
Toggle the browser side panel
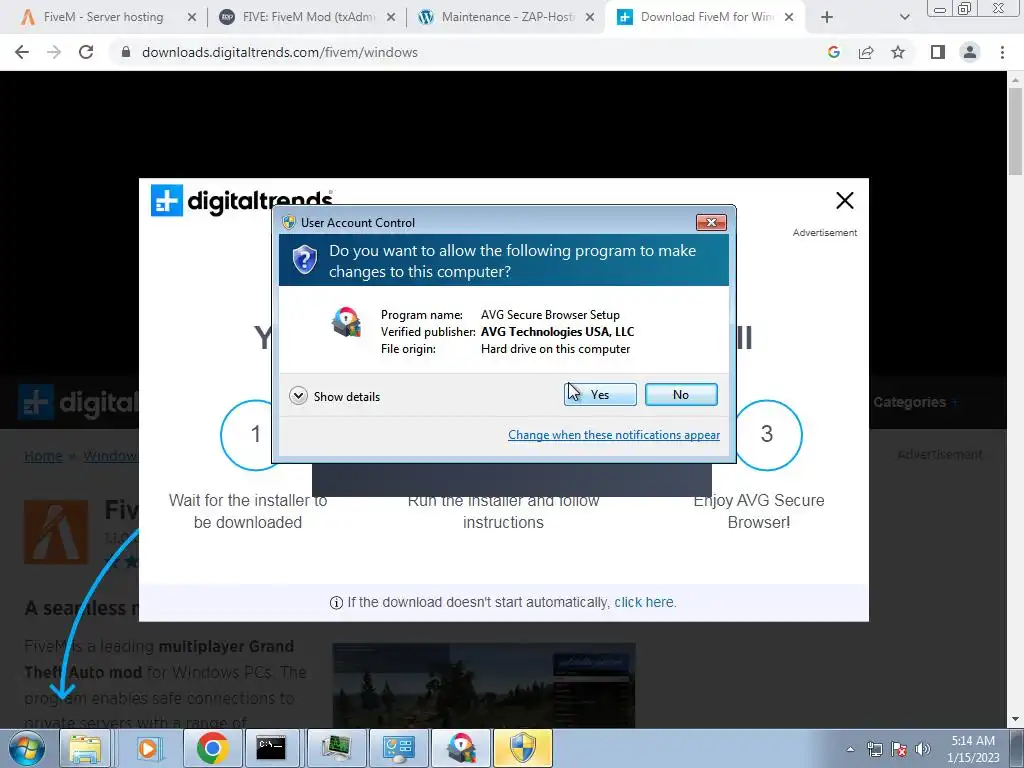pyautogui.click(x=938, y=52)
